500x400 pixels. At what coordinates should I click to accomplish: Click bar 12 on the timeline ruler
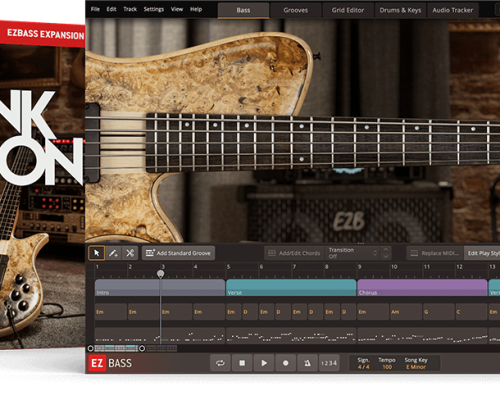[459, 267]
